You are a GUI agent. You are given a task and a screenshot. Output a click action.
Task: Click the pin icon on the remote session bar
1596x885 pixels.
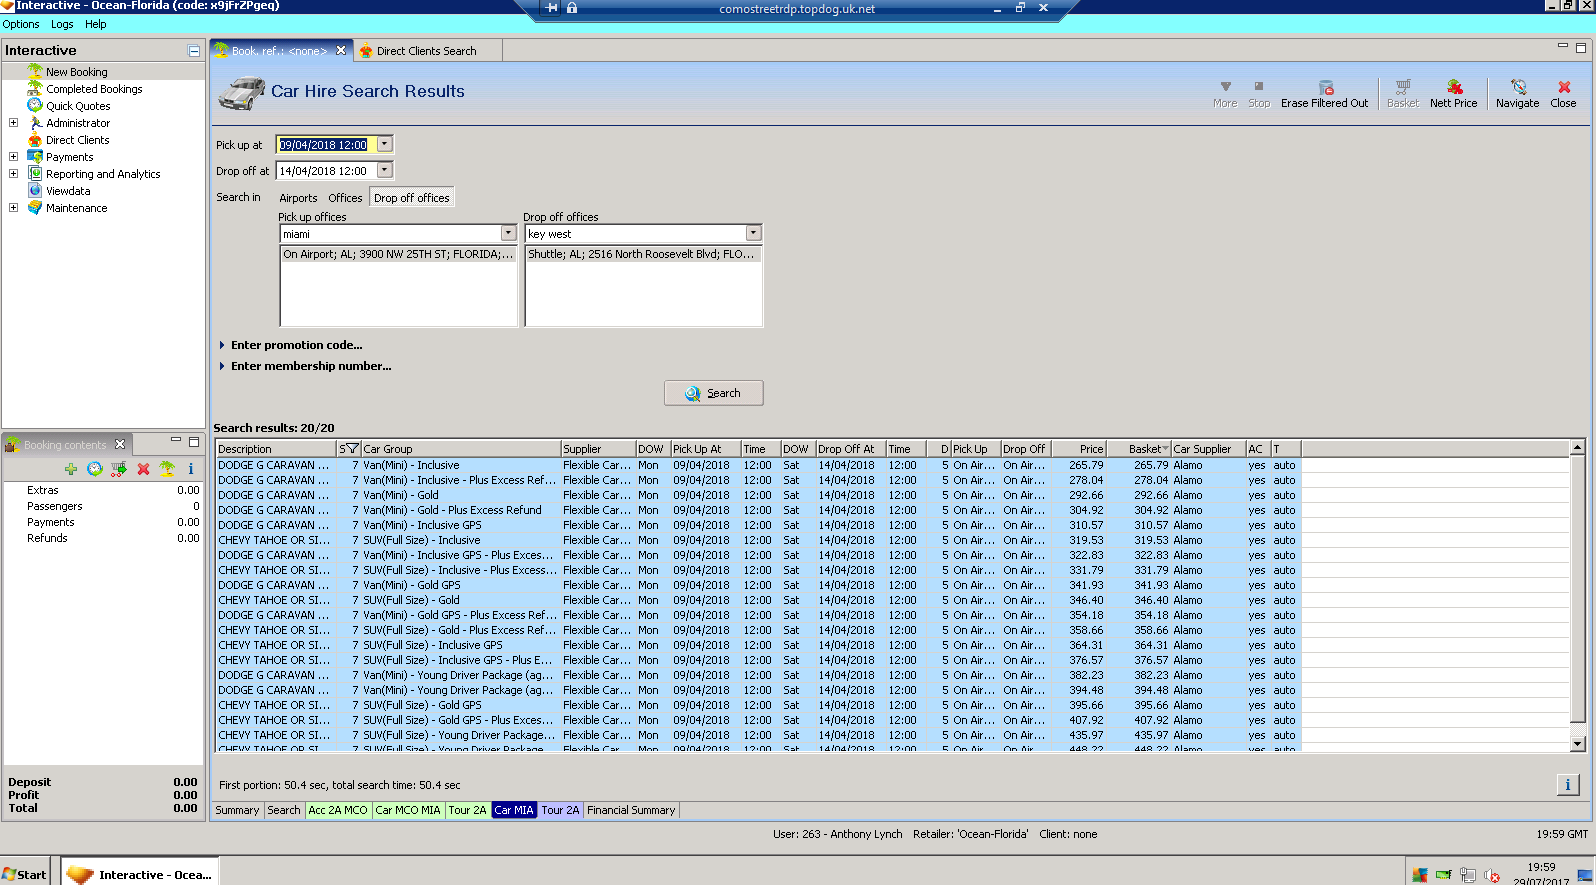click(x=551, y=8)
